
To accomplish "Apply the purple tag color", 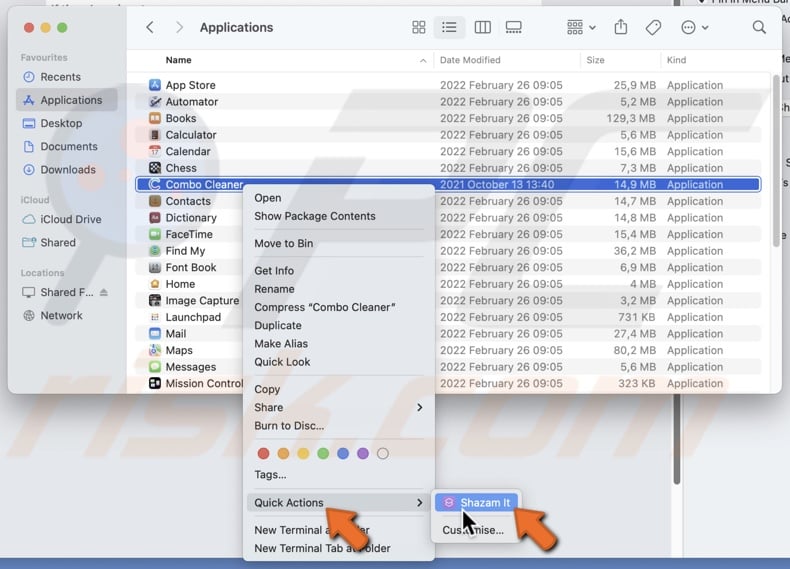I will point(363,454).
